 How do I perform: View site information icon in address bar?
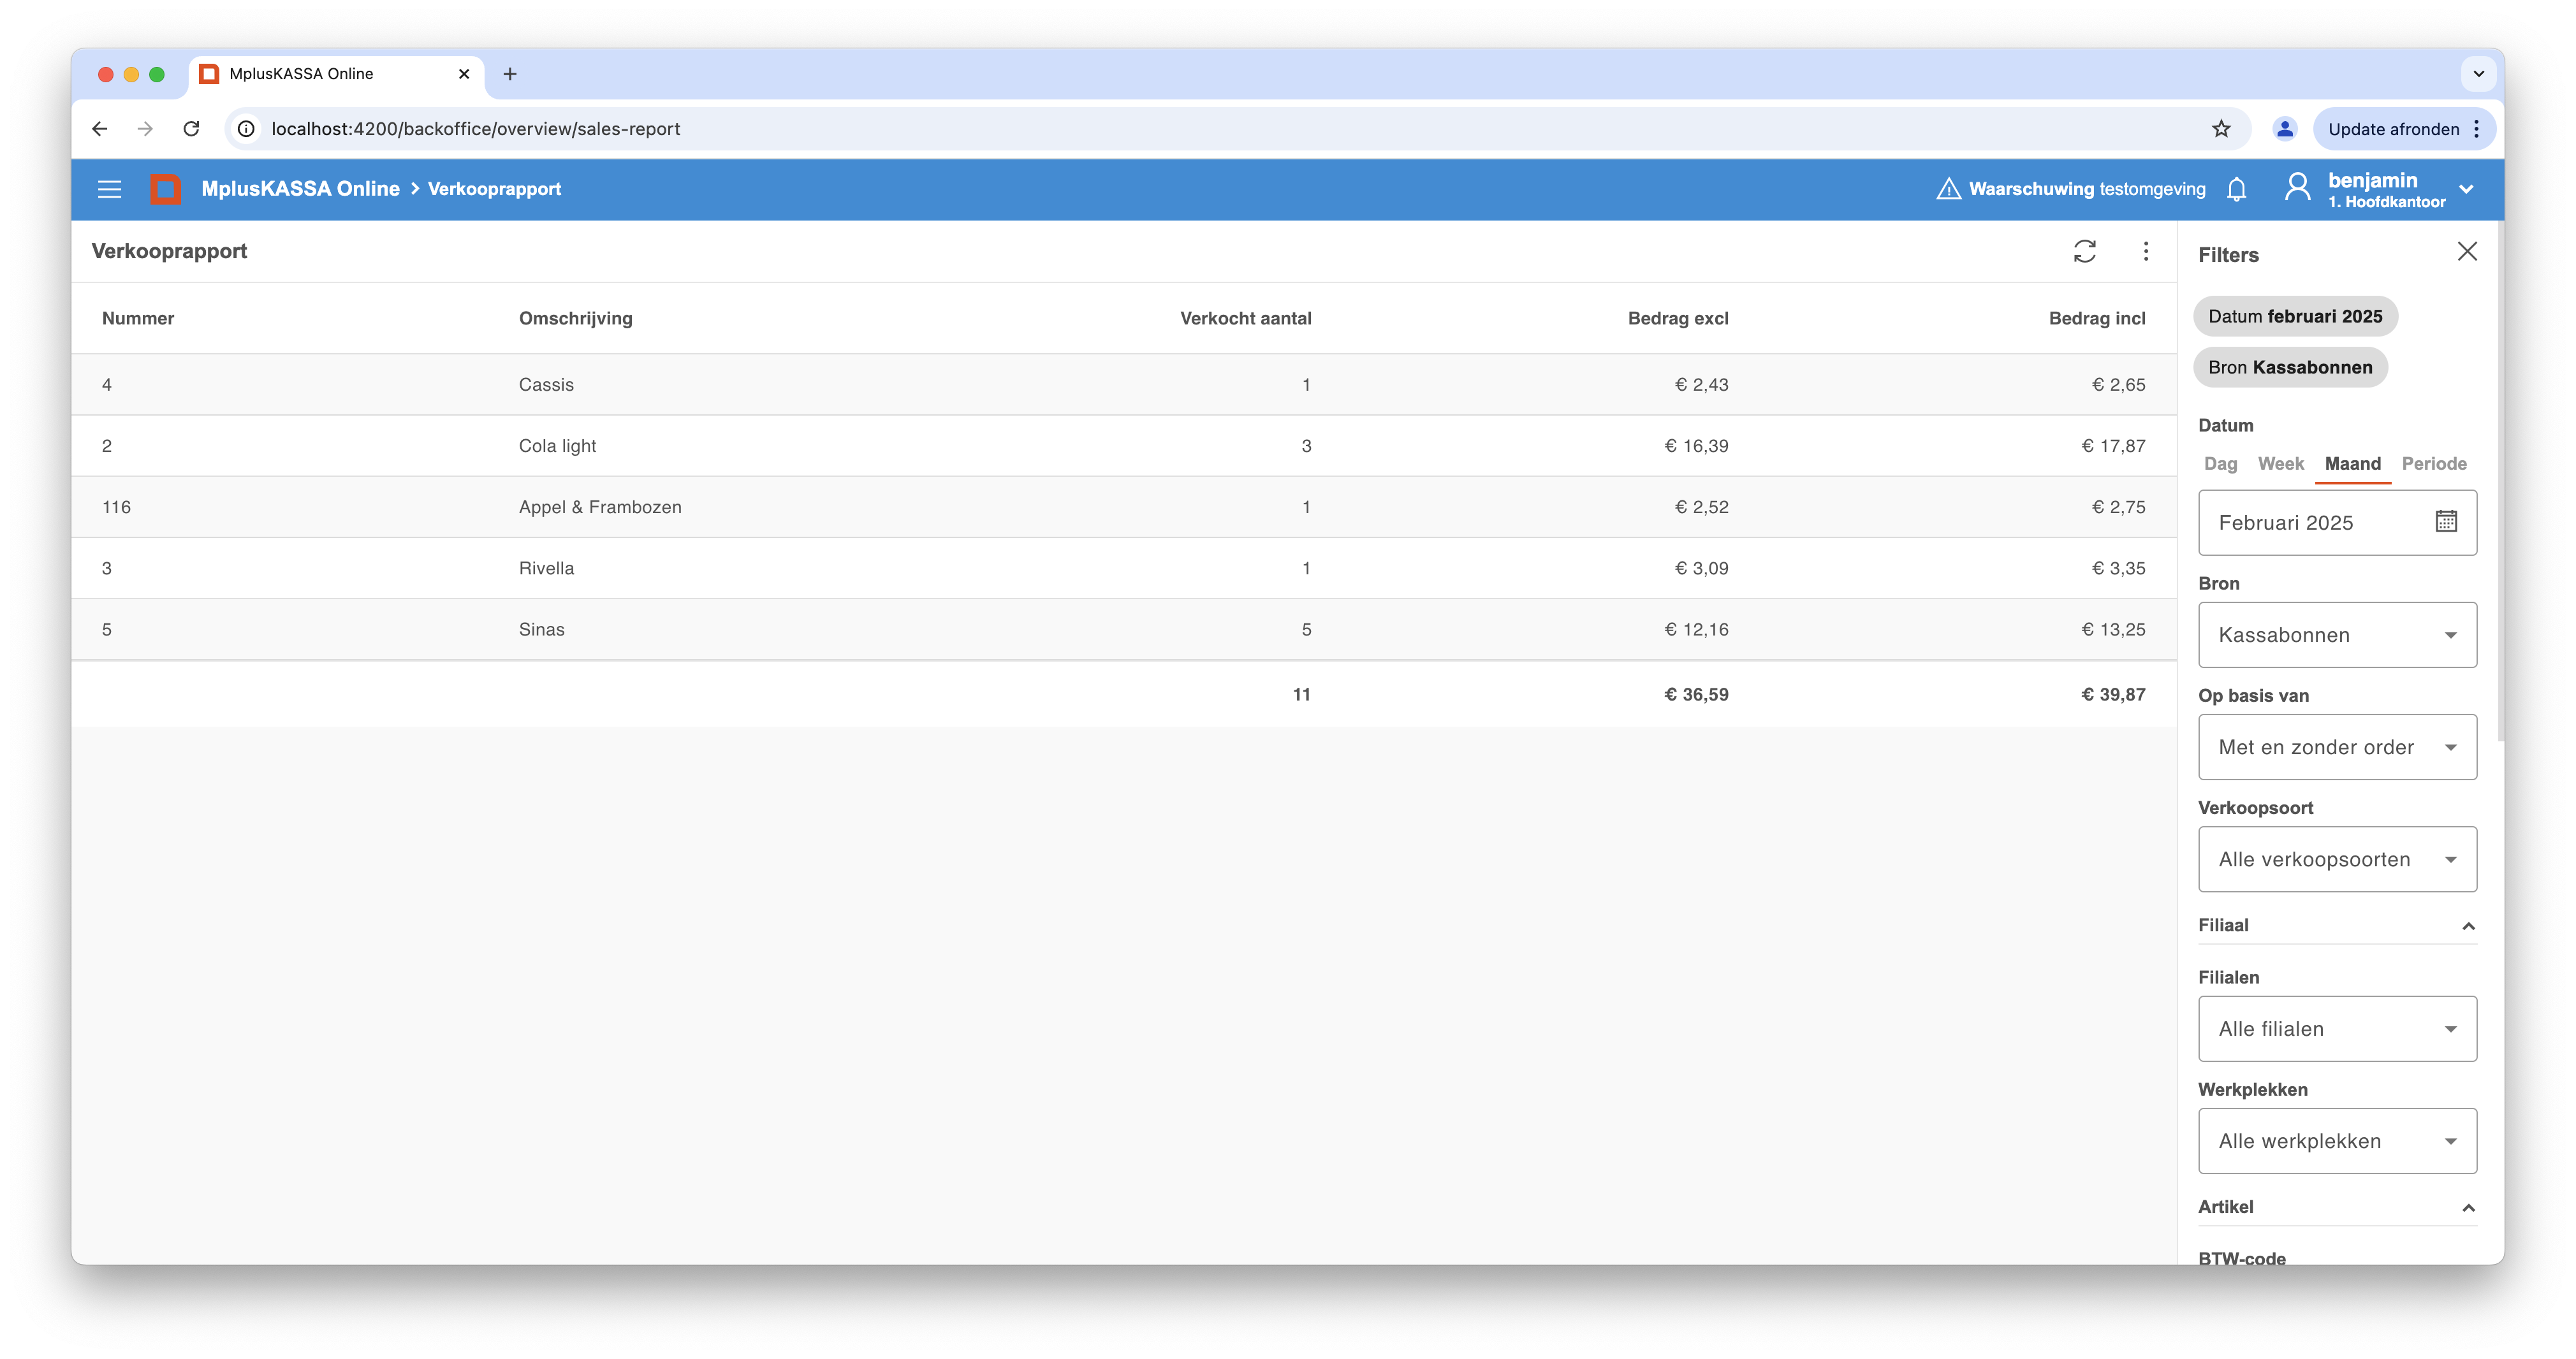click(246, 128)
